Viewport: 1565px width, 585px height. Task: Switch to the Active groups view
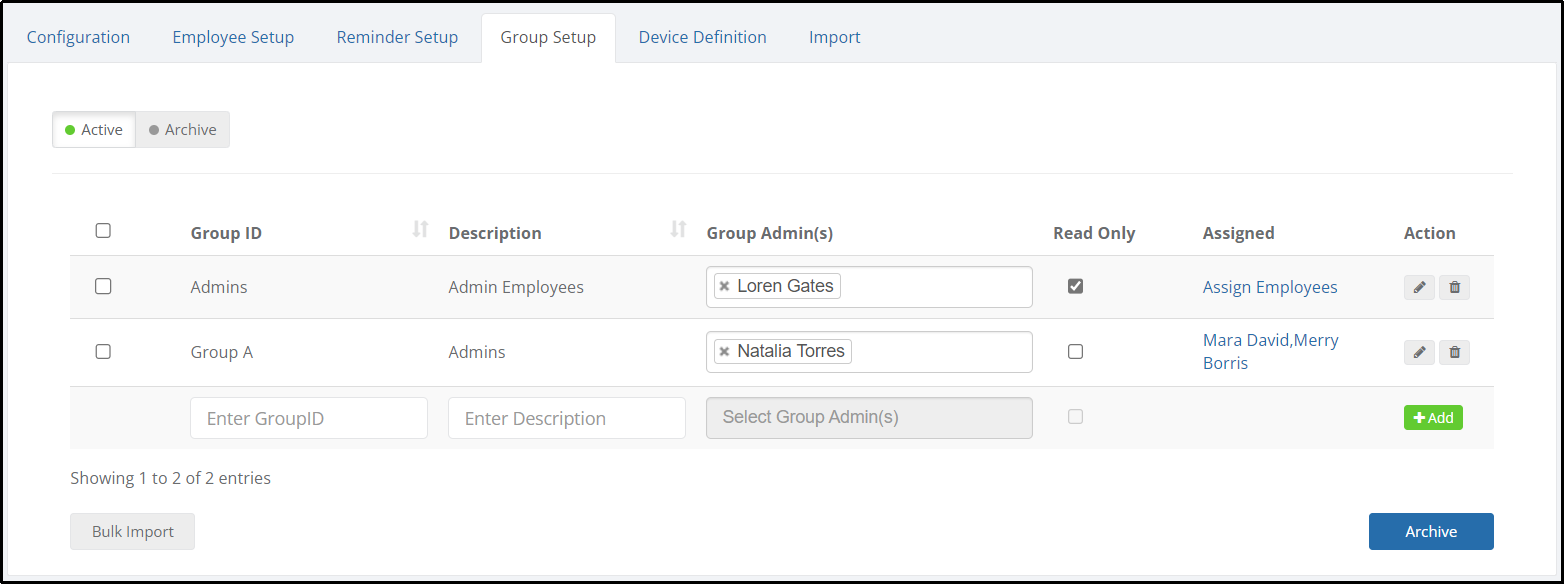click(x=94, y=129)
